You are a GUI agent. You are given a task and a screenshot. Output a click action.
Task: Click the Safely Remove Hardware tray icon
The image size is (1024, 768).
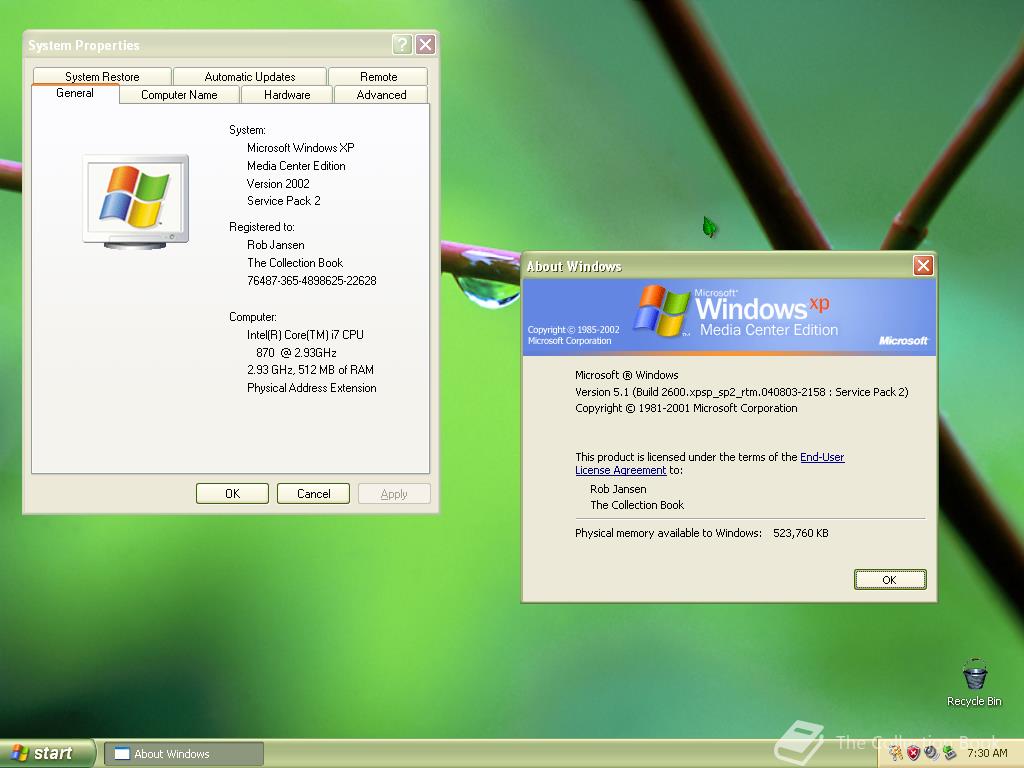pos(949,753)
